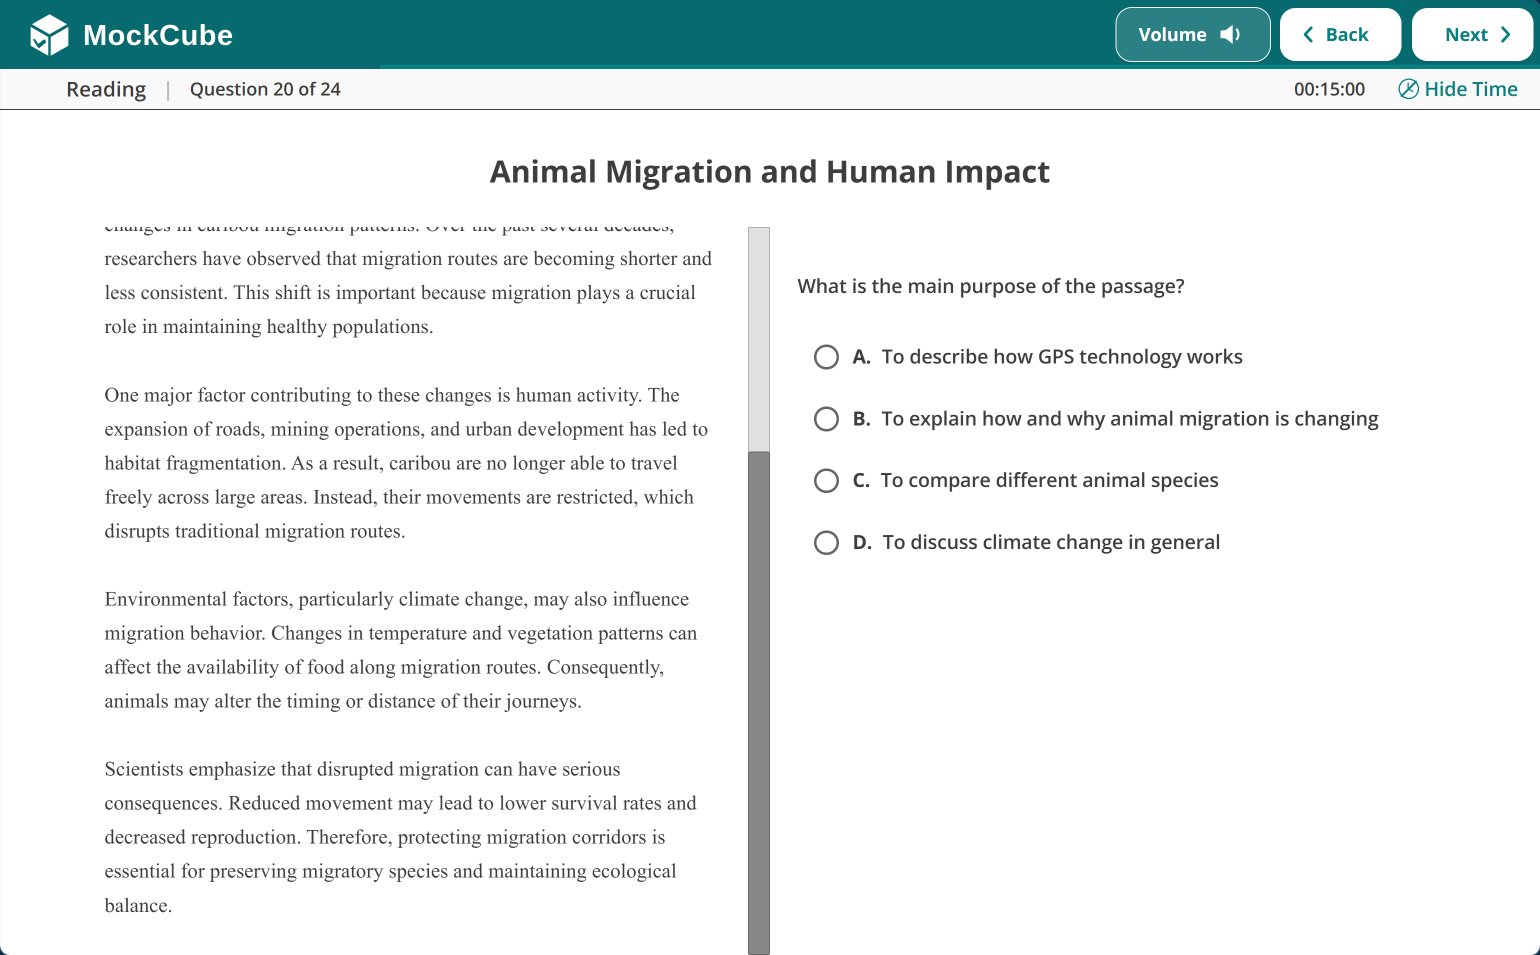Viewport: 1540px width, 955px height.
Task: Hide the timer via Hide Time
Action: click(x=1457, y=89)
